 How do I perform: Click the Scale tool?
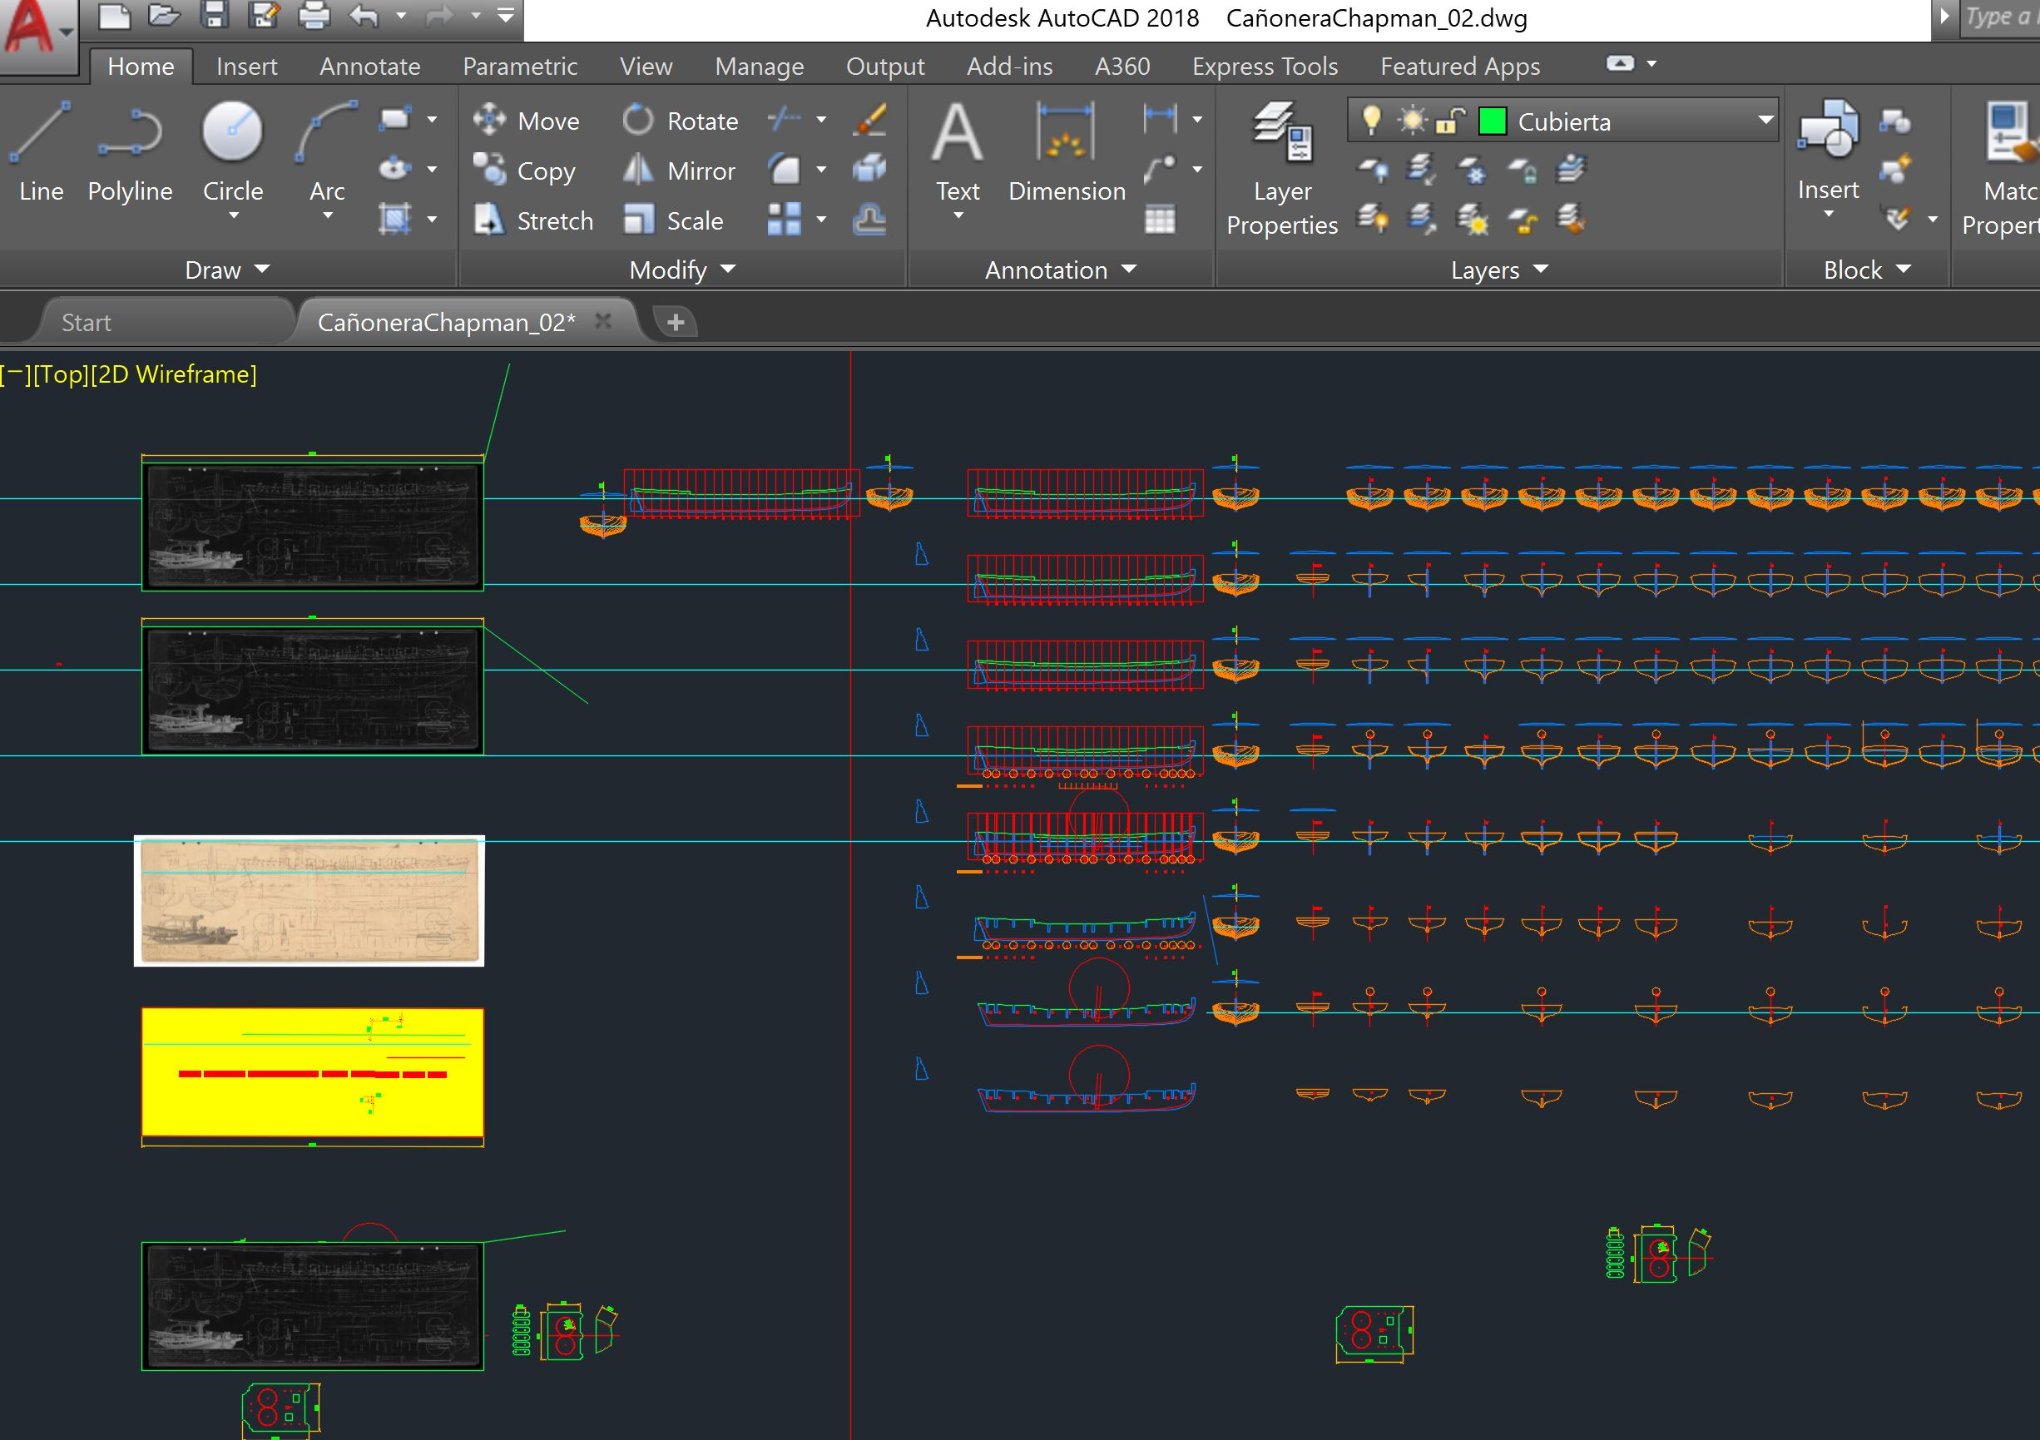pos(673,221)
